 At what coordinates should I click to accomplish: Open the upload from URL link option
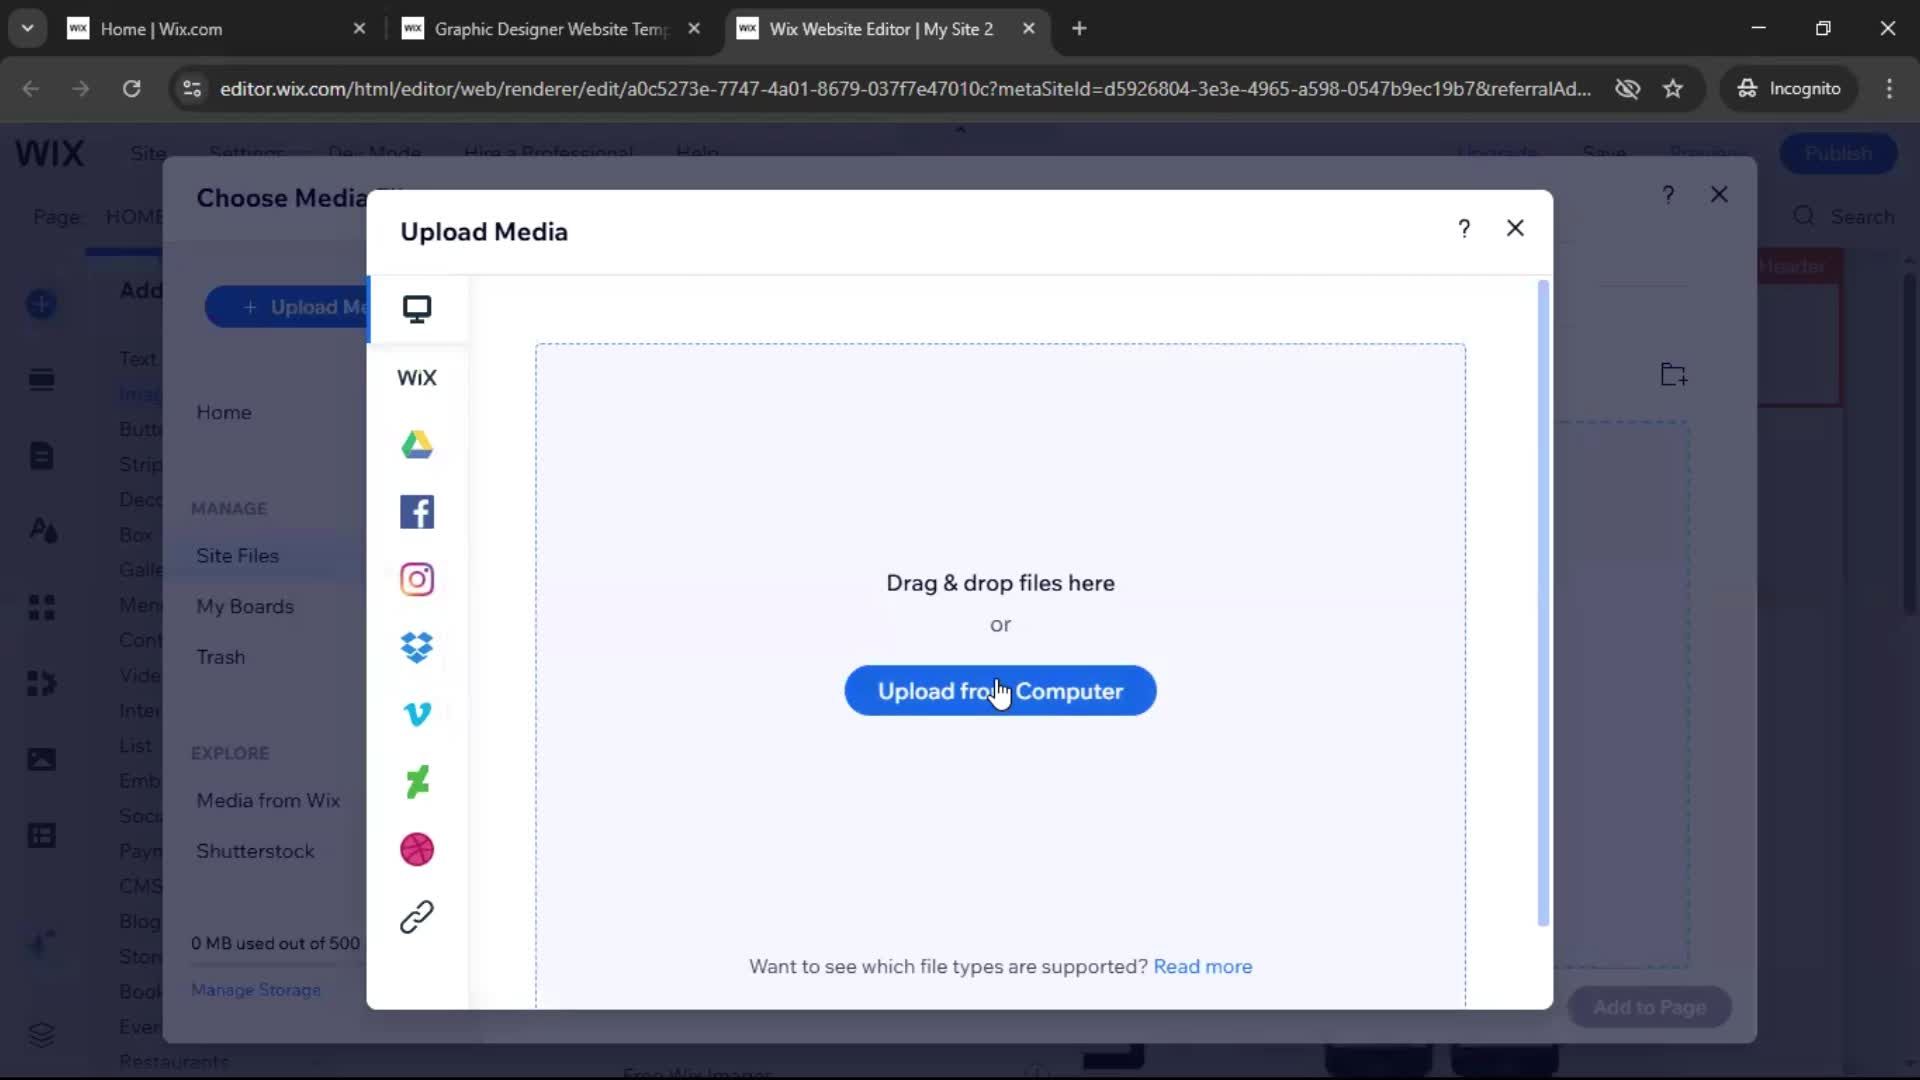pos(417,917)
